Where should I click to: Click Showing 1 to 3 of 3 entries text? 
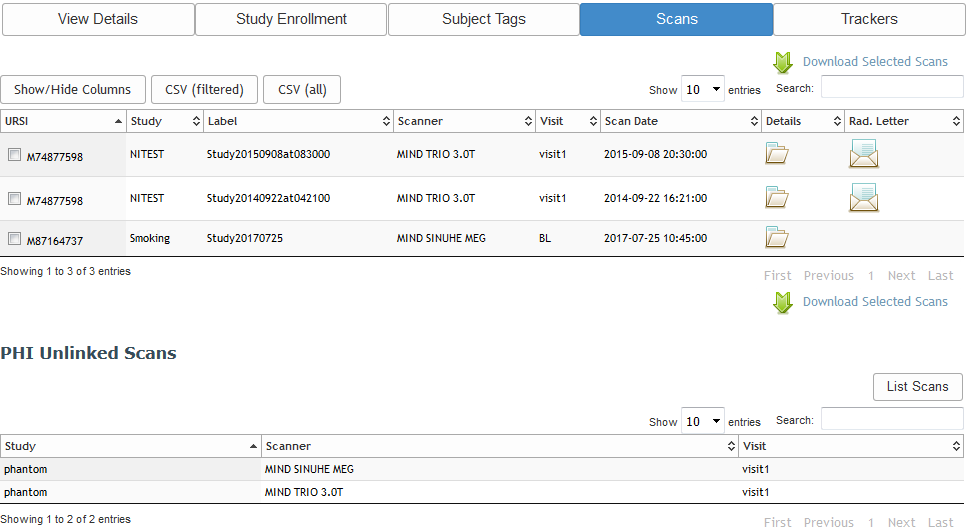(66, 271)
